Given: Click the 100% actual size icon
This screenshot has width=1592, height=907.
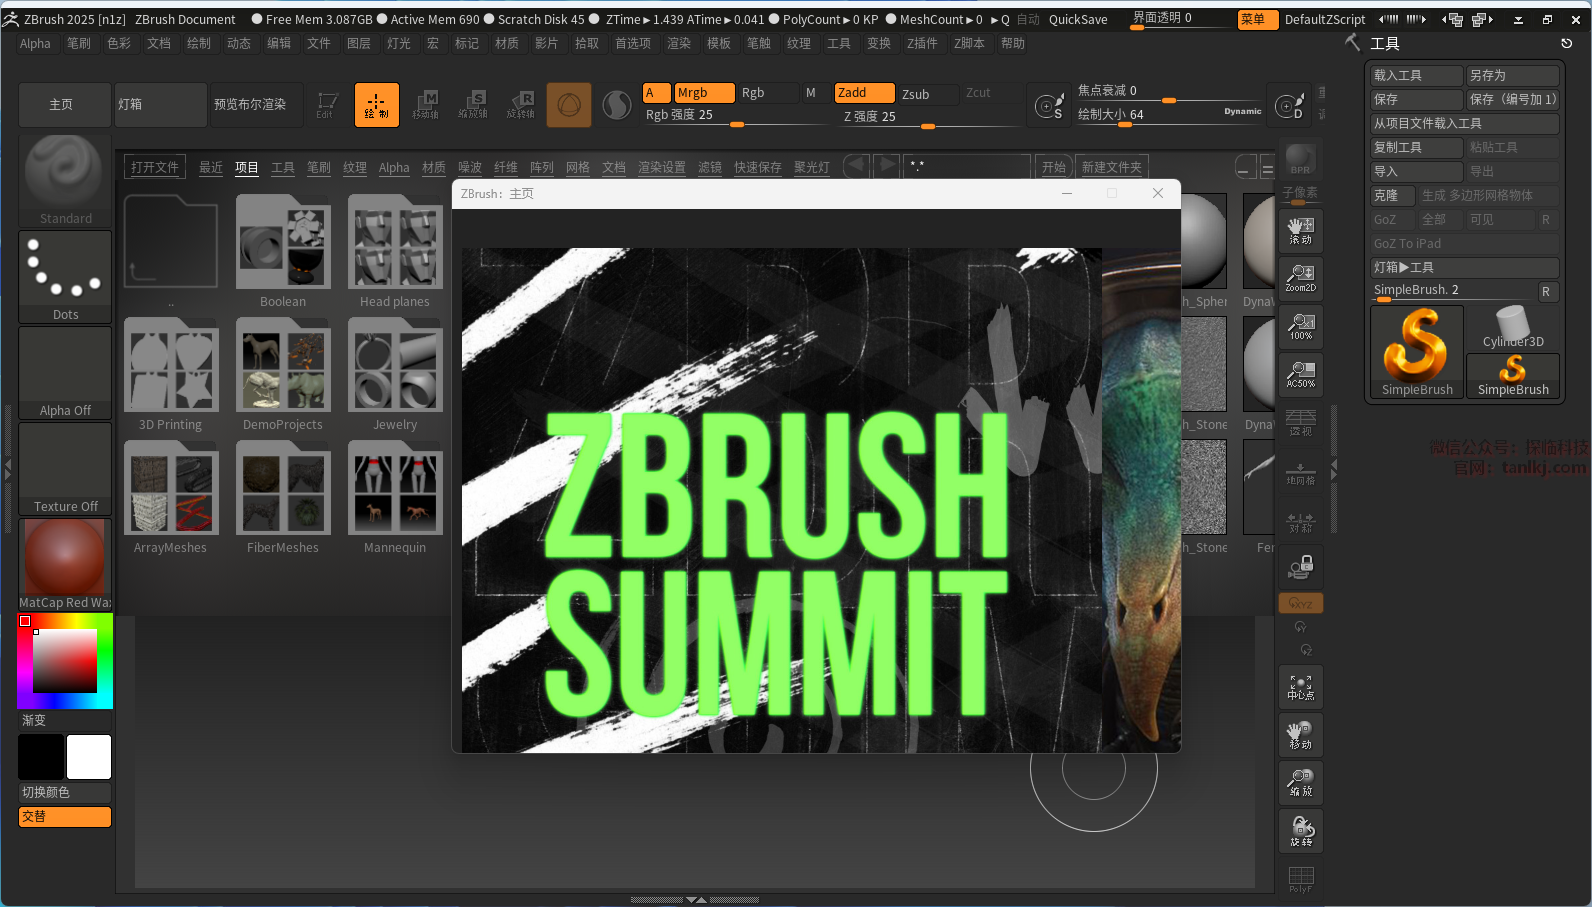Looking at the screenshot, I should coord(1300,326).
